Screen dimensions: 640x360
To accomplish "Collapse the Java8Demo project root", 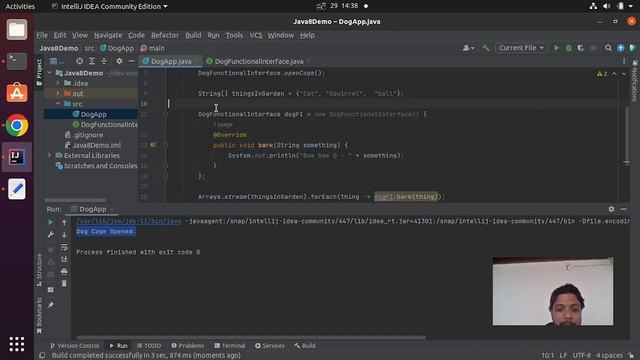I will click(50, 73).
